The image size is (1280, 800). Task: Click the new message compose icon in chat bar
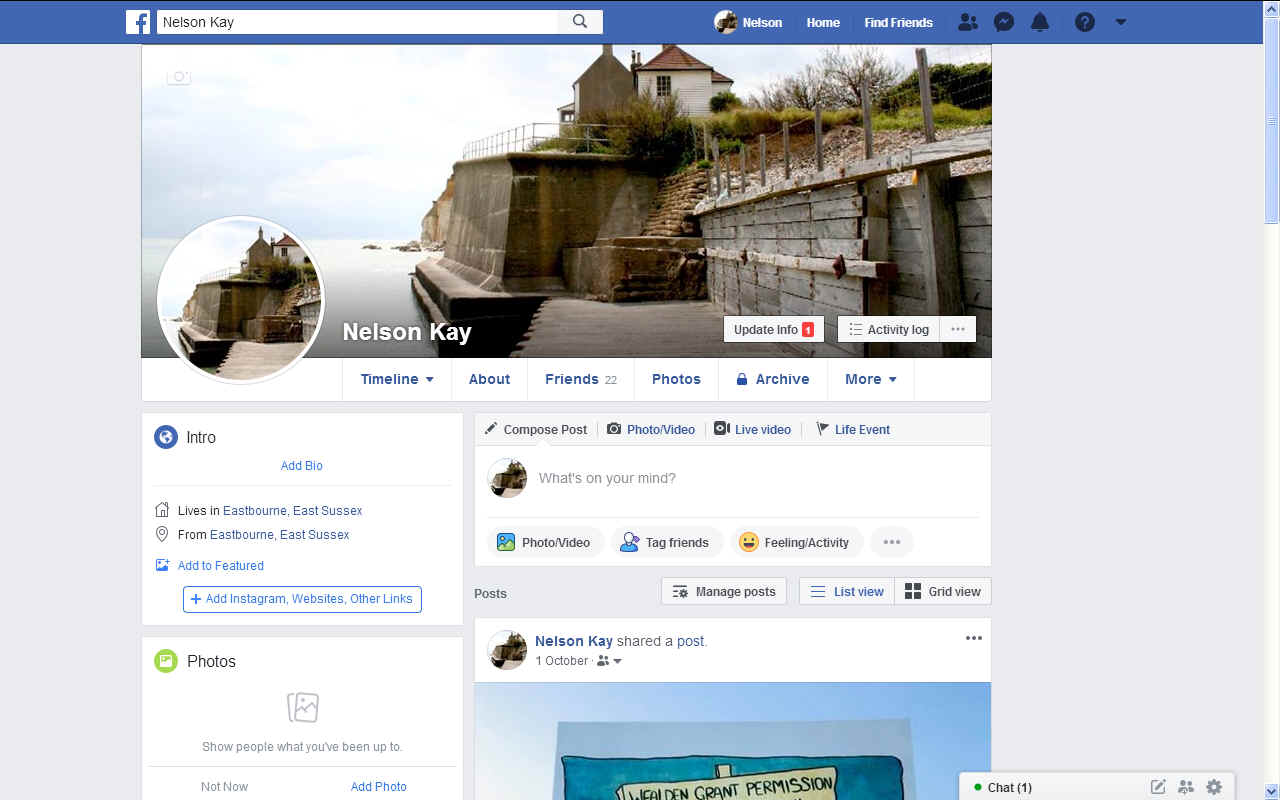(x=1158, y=787)
